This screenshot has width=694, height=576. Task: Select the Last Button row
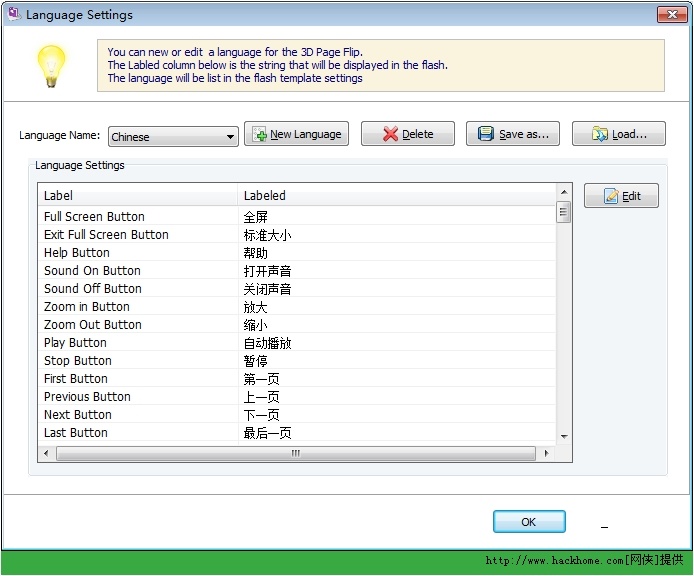click(x=297, y=433)
